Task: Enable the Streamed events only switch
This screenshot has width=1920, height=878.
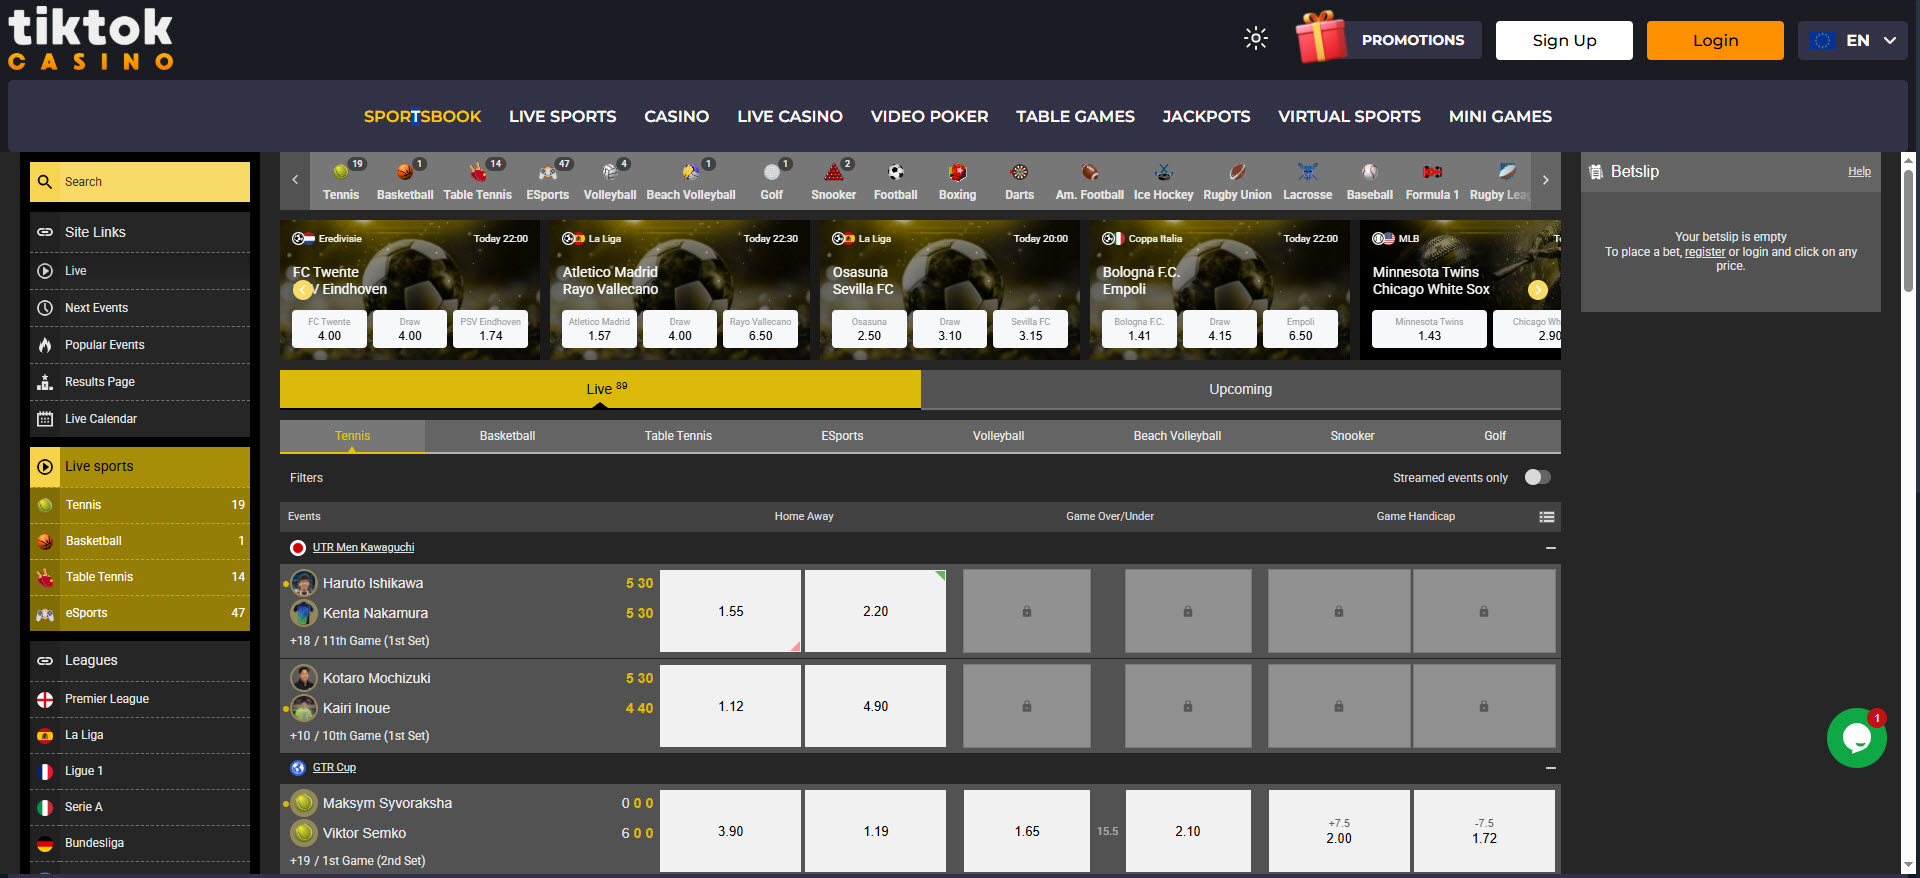Action: click(1537, 477)
